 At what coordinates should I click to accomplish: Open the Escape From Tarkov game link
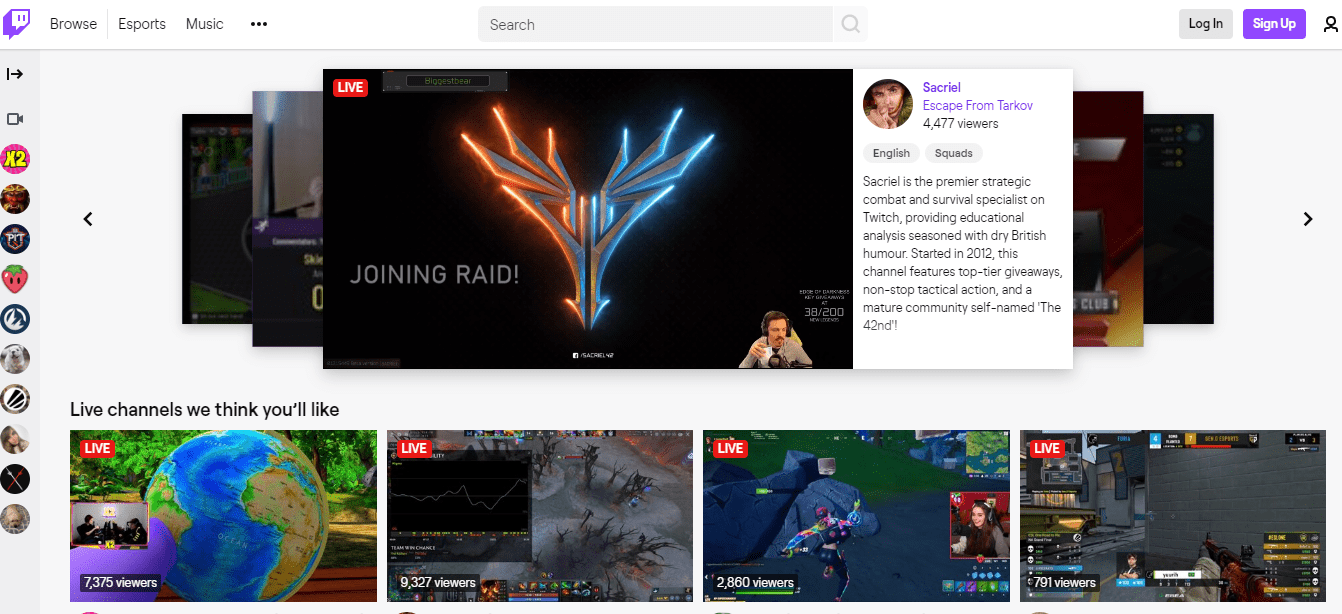pos(978,106)
